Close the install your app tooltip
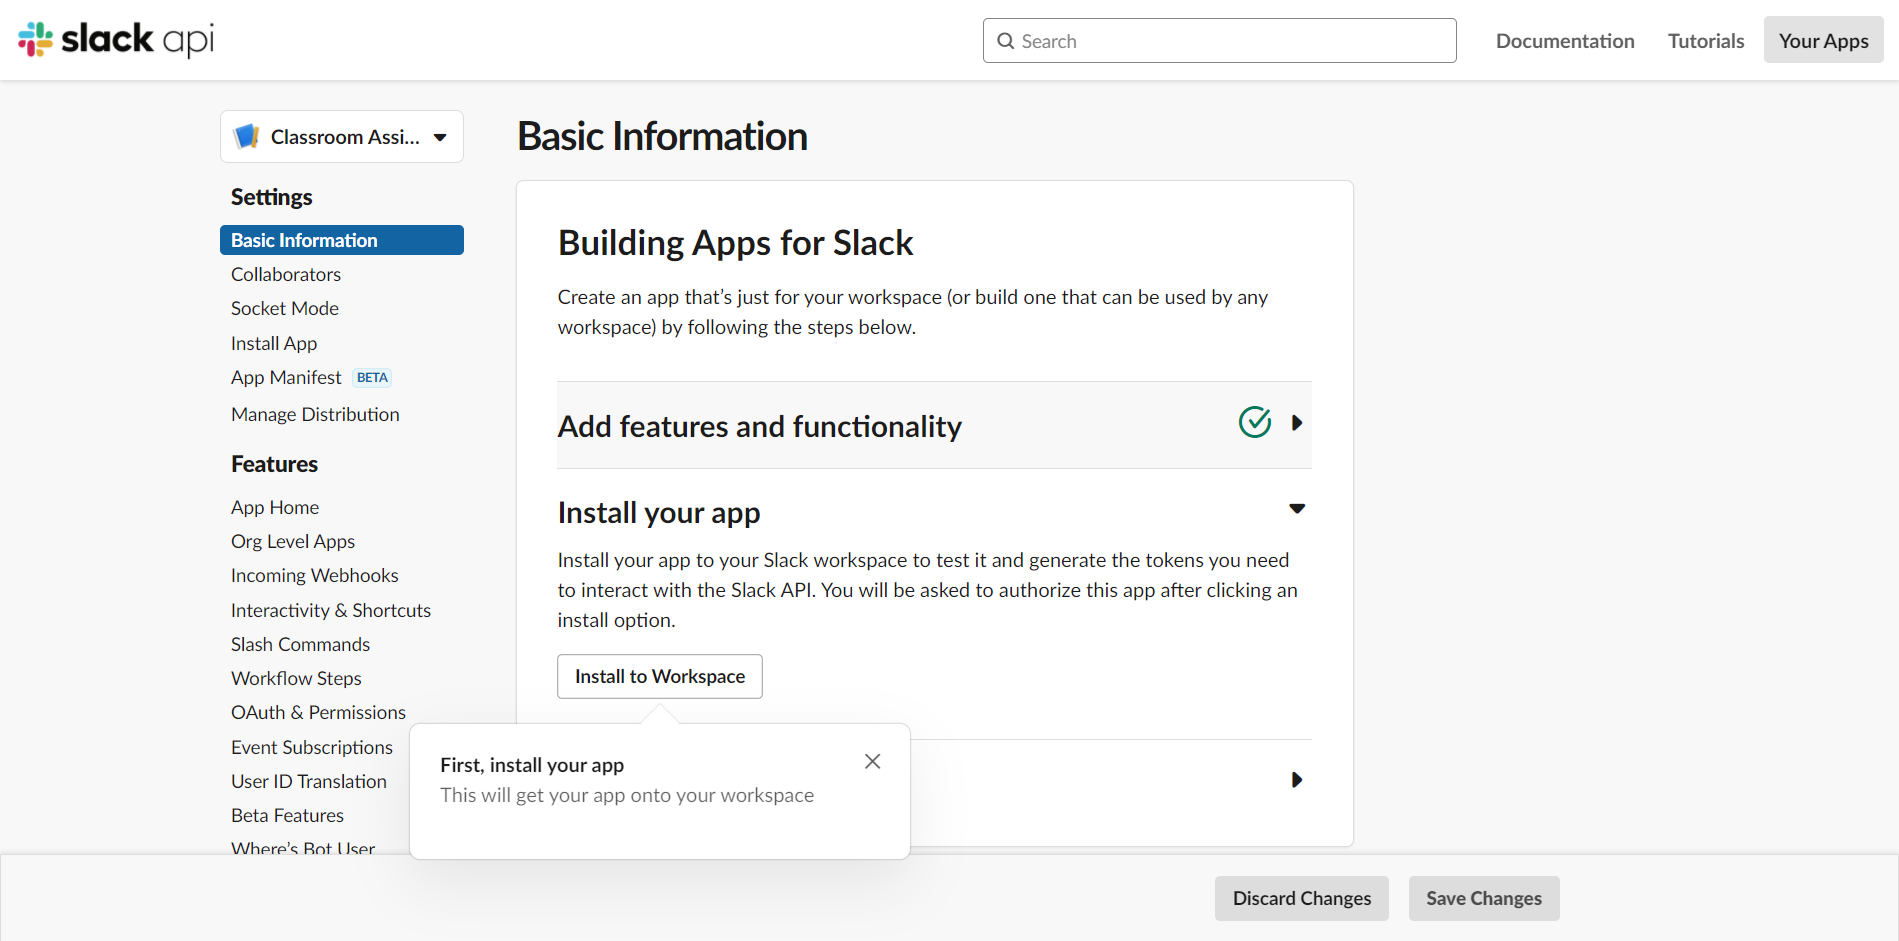 [x=872, y=762]
